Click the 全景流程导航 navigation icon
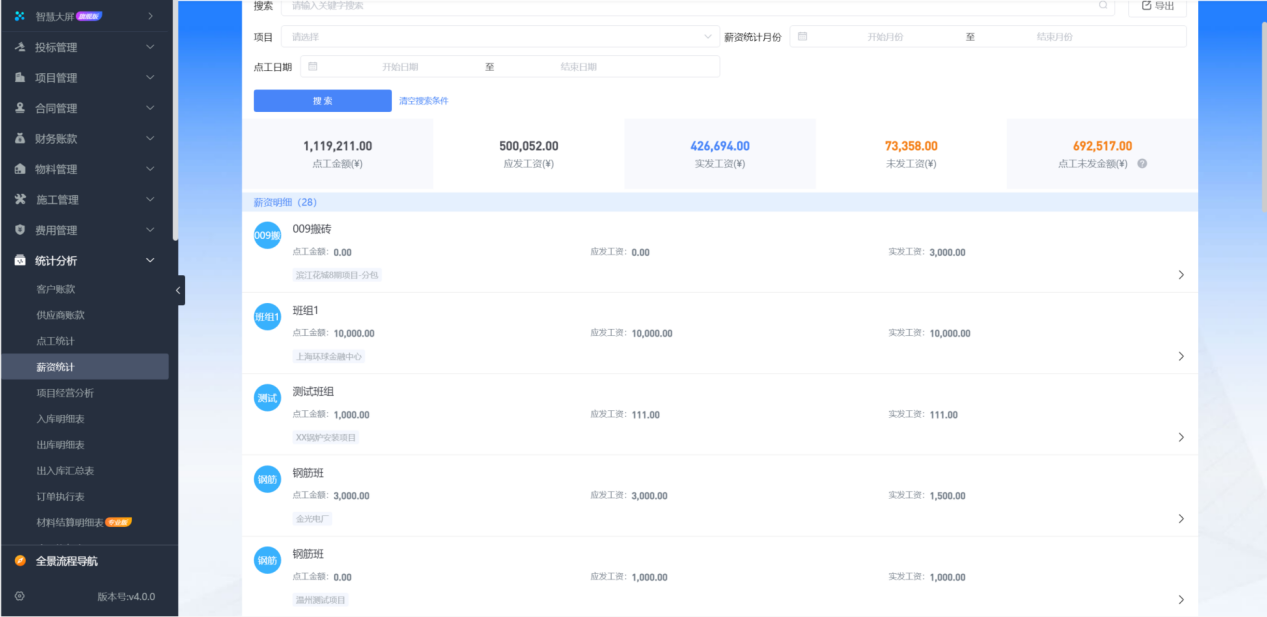This screenshot has height=617, width=1267. pos(20,561)
